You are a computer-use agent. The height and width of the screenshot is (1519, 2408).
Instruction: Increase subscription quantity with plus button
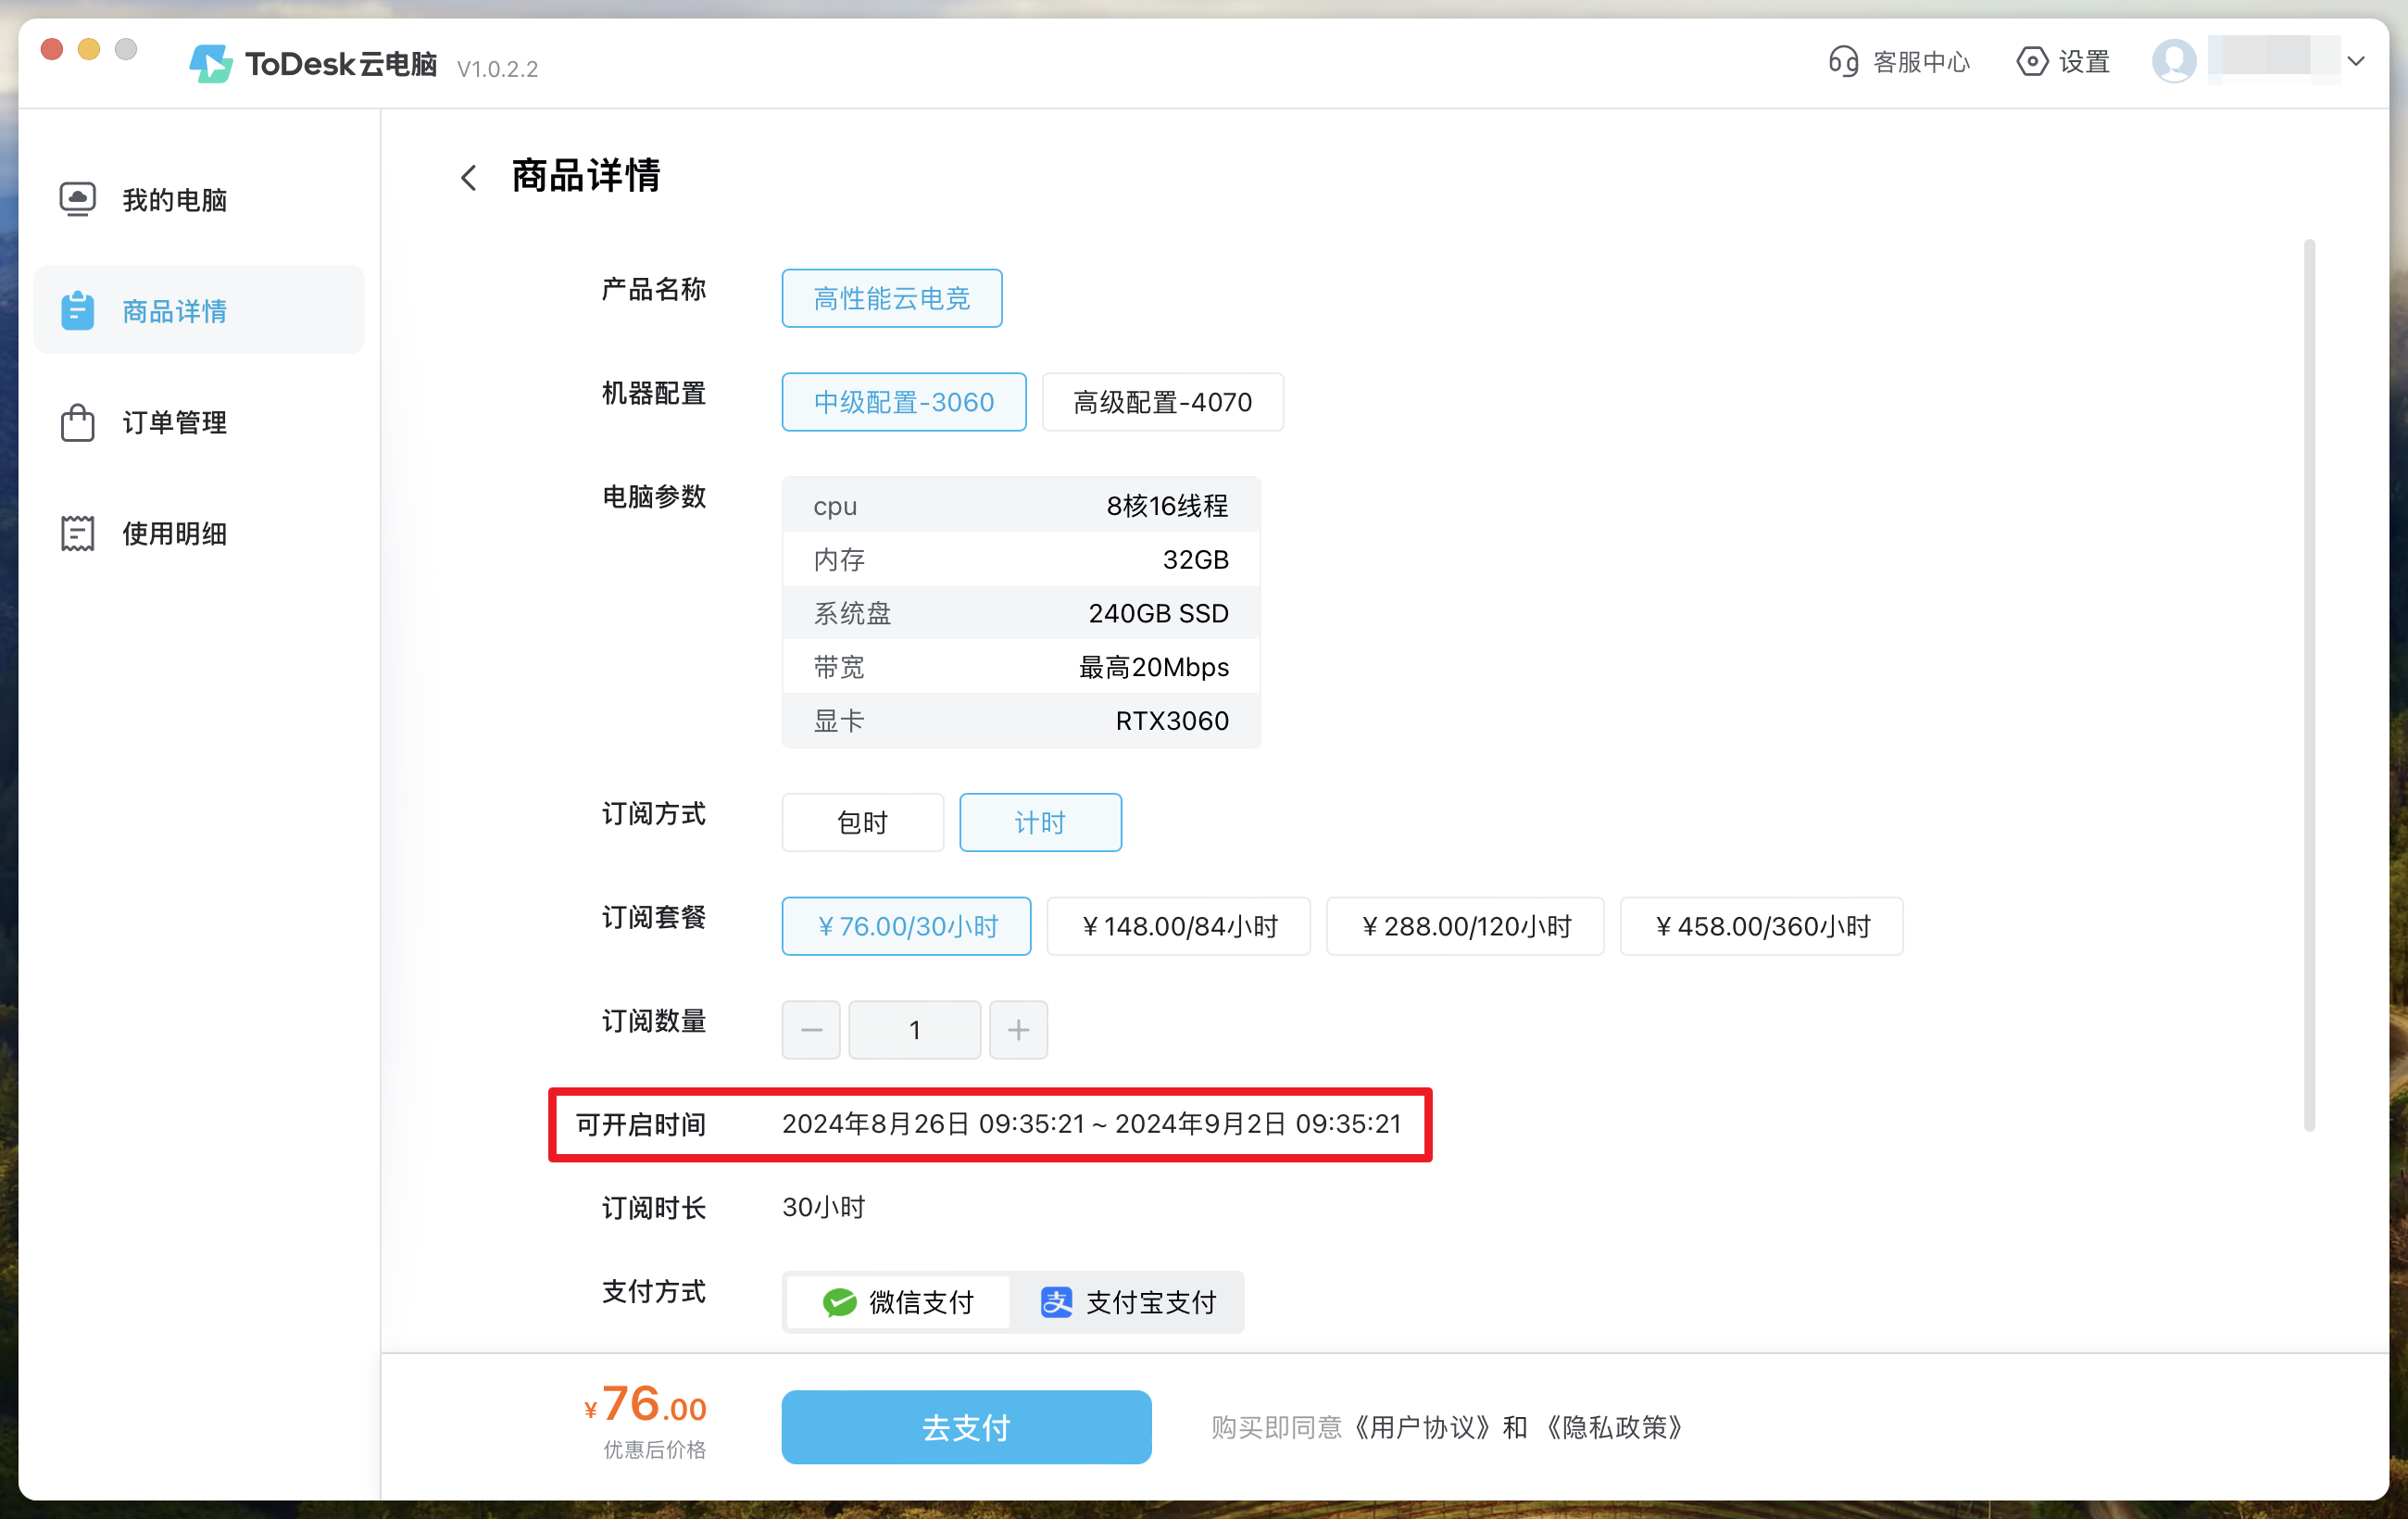click(1018, 1029)
